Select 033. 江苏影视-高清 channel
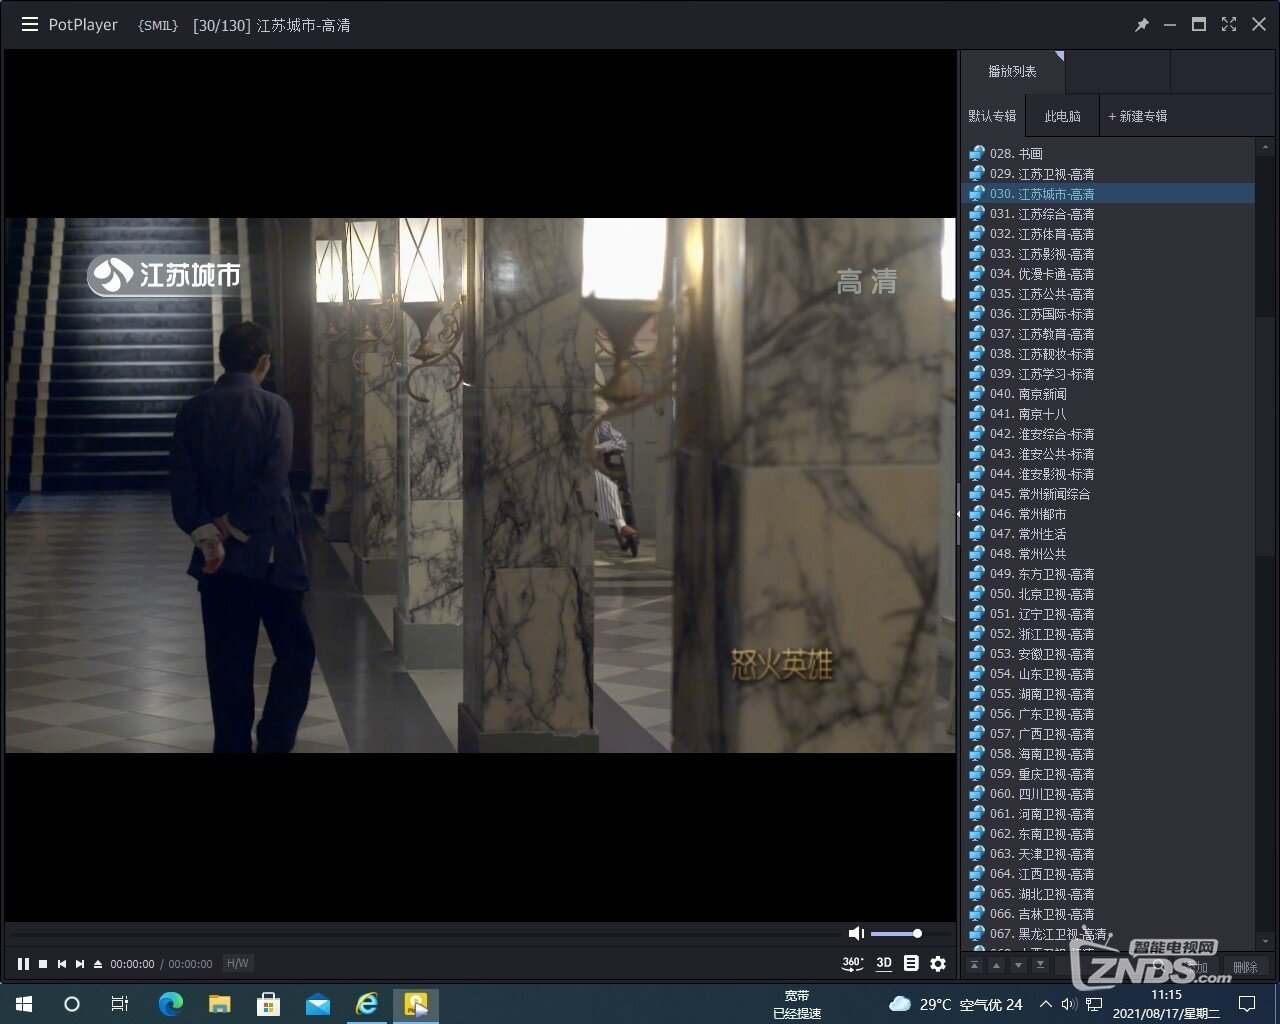The image size is (1280, 1024). point(1108,254)
